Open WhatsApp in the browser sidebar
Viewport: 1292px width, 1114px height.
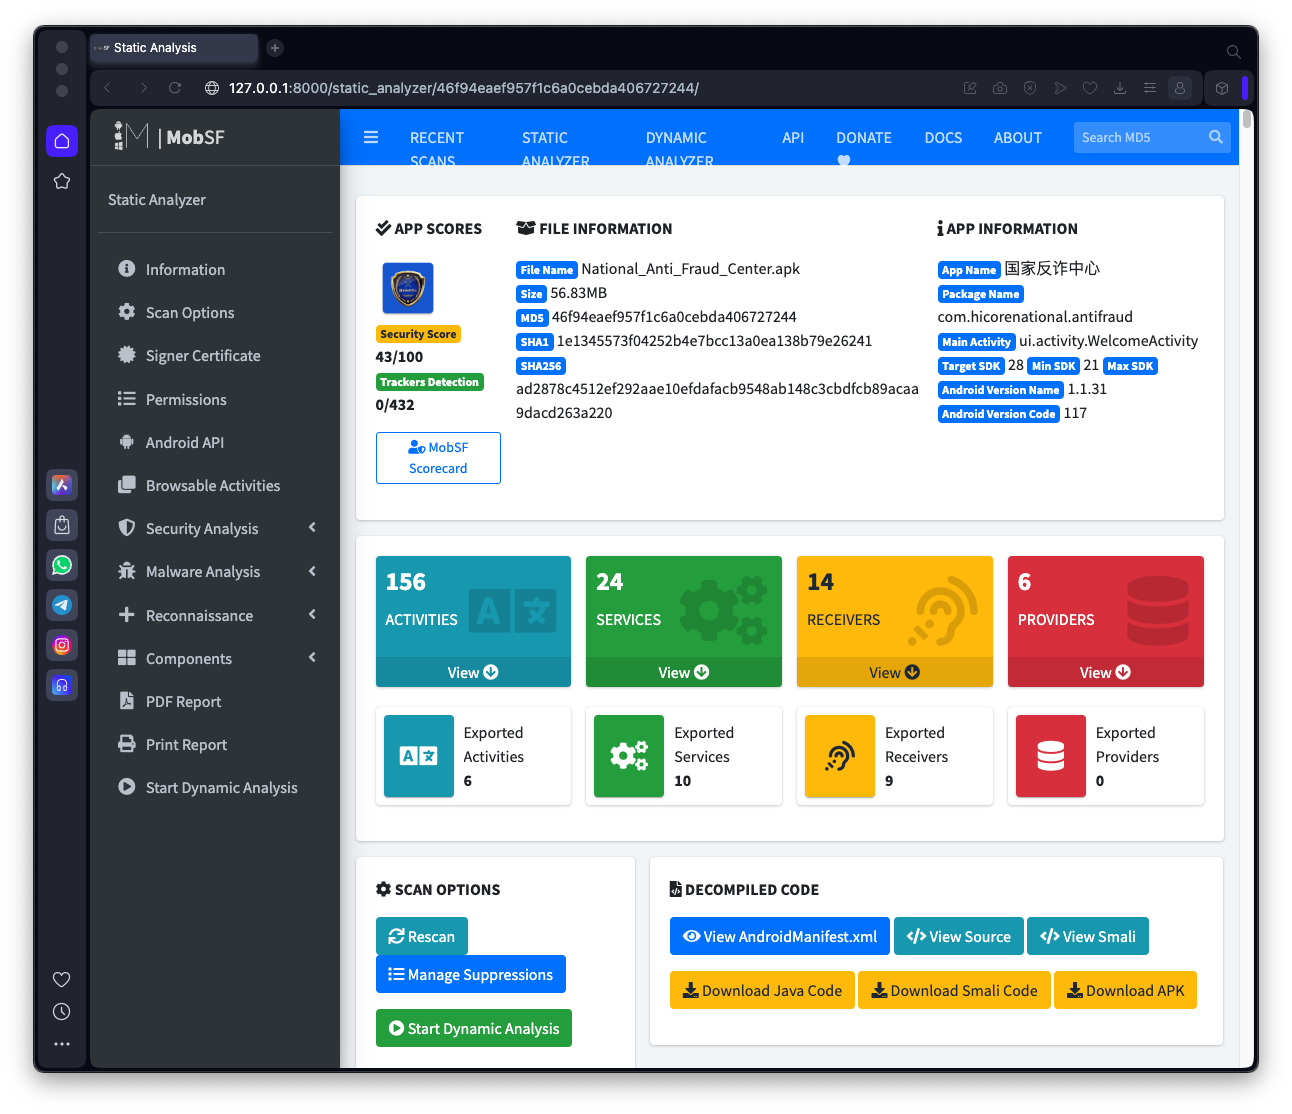(x=62, y=565)
